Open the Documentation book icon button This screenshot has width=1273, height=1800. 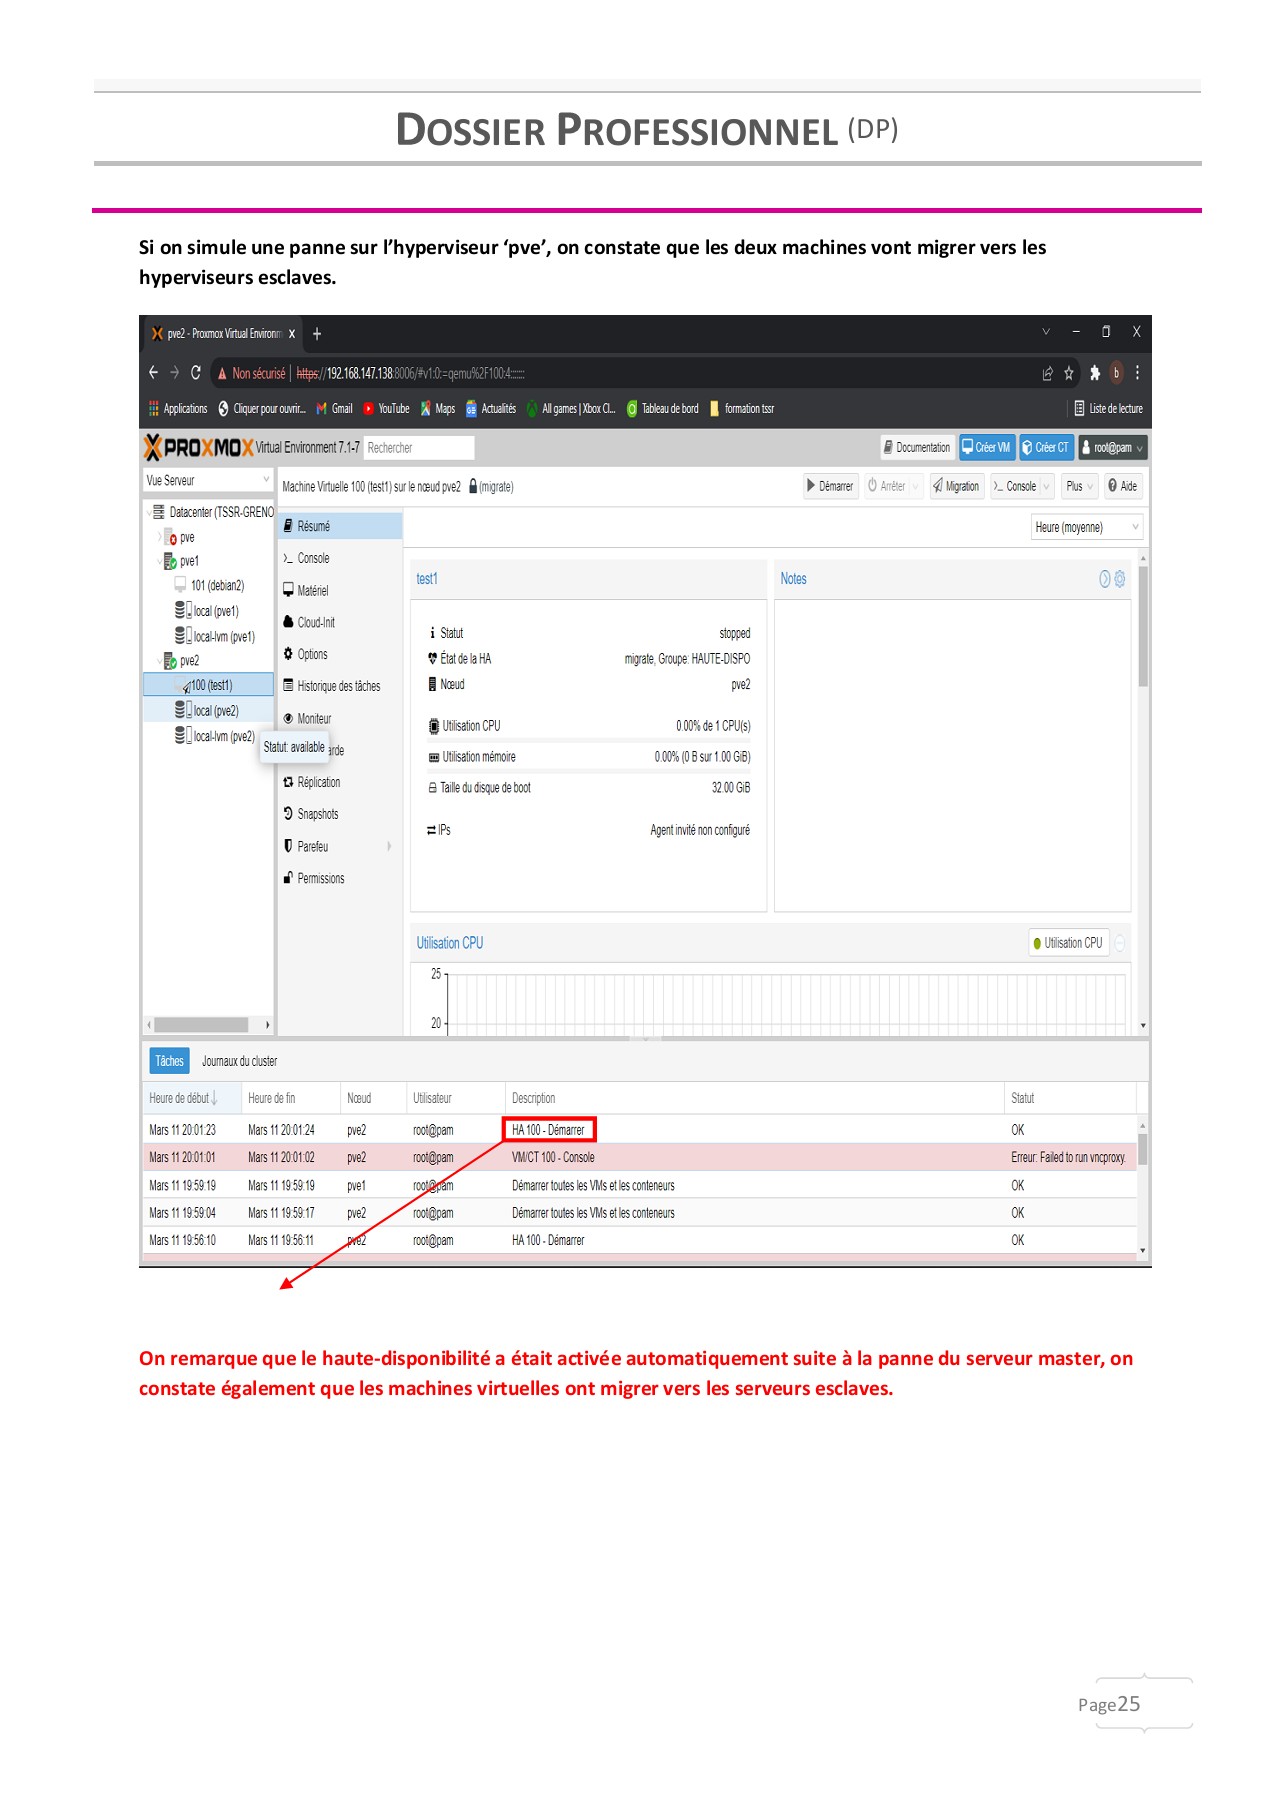916,447
